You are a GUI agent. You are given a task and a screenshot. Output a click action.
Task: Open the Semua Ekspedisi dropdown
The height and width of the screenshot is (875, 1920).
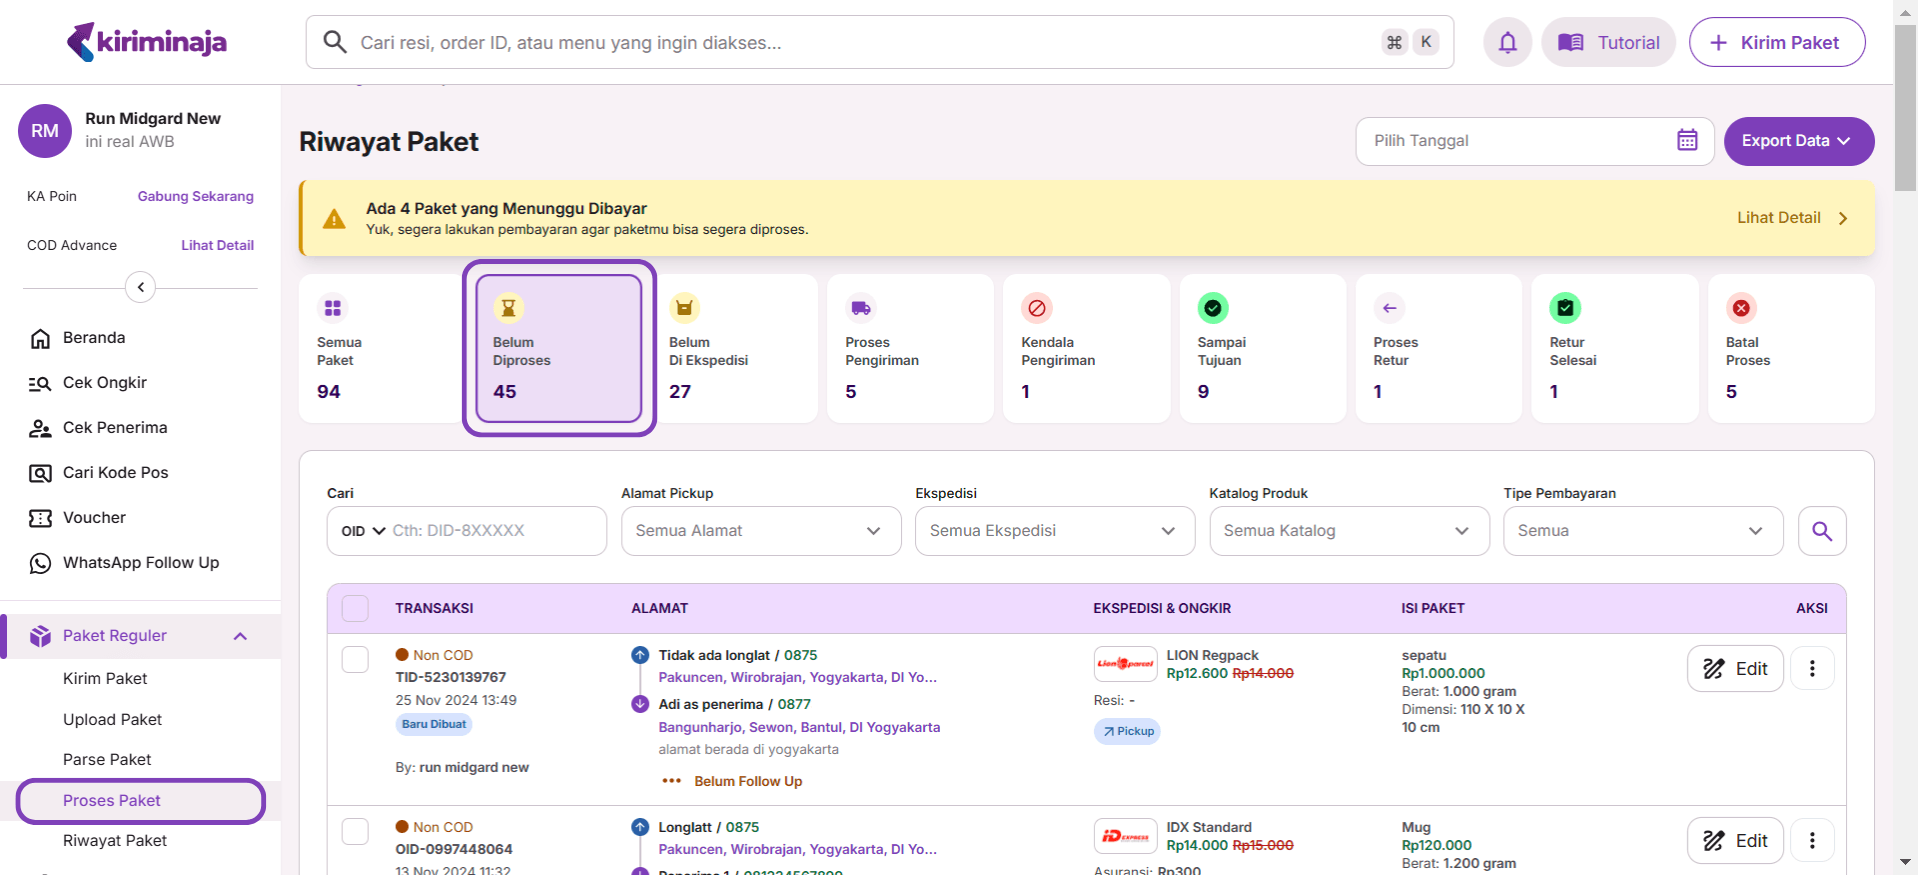(x=1054, y=531)
